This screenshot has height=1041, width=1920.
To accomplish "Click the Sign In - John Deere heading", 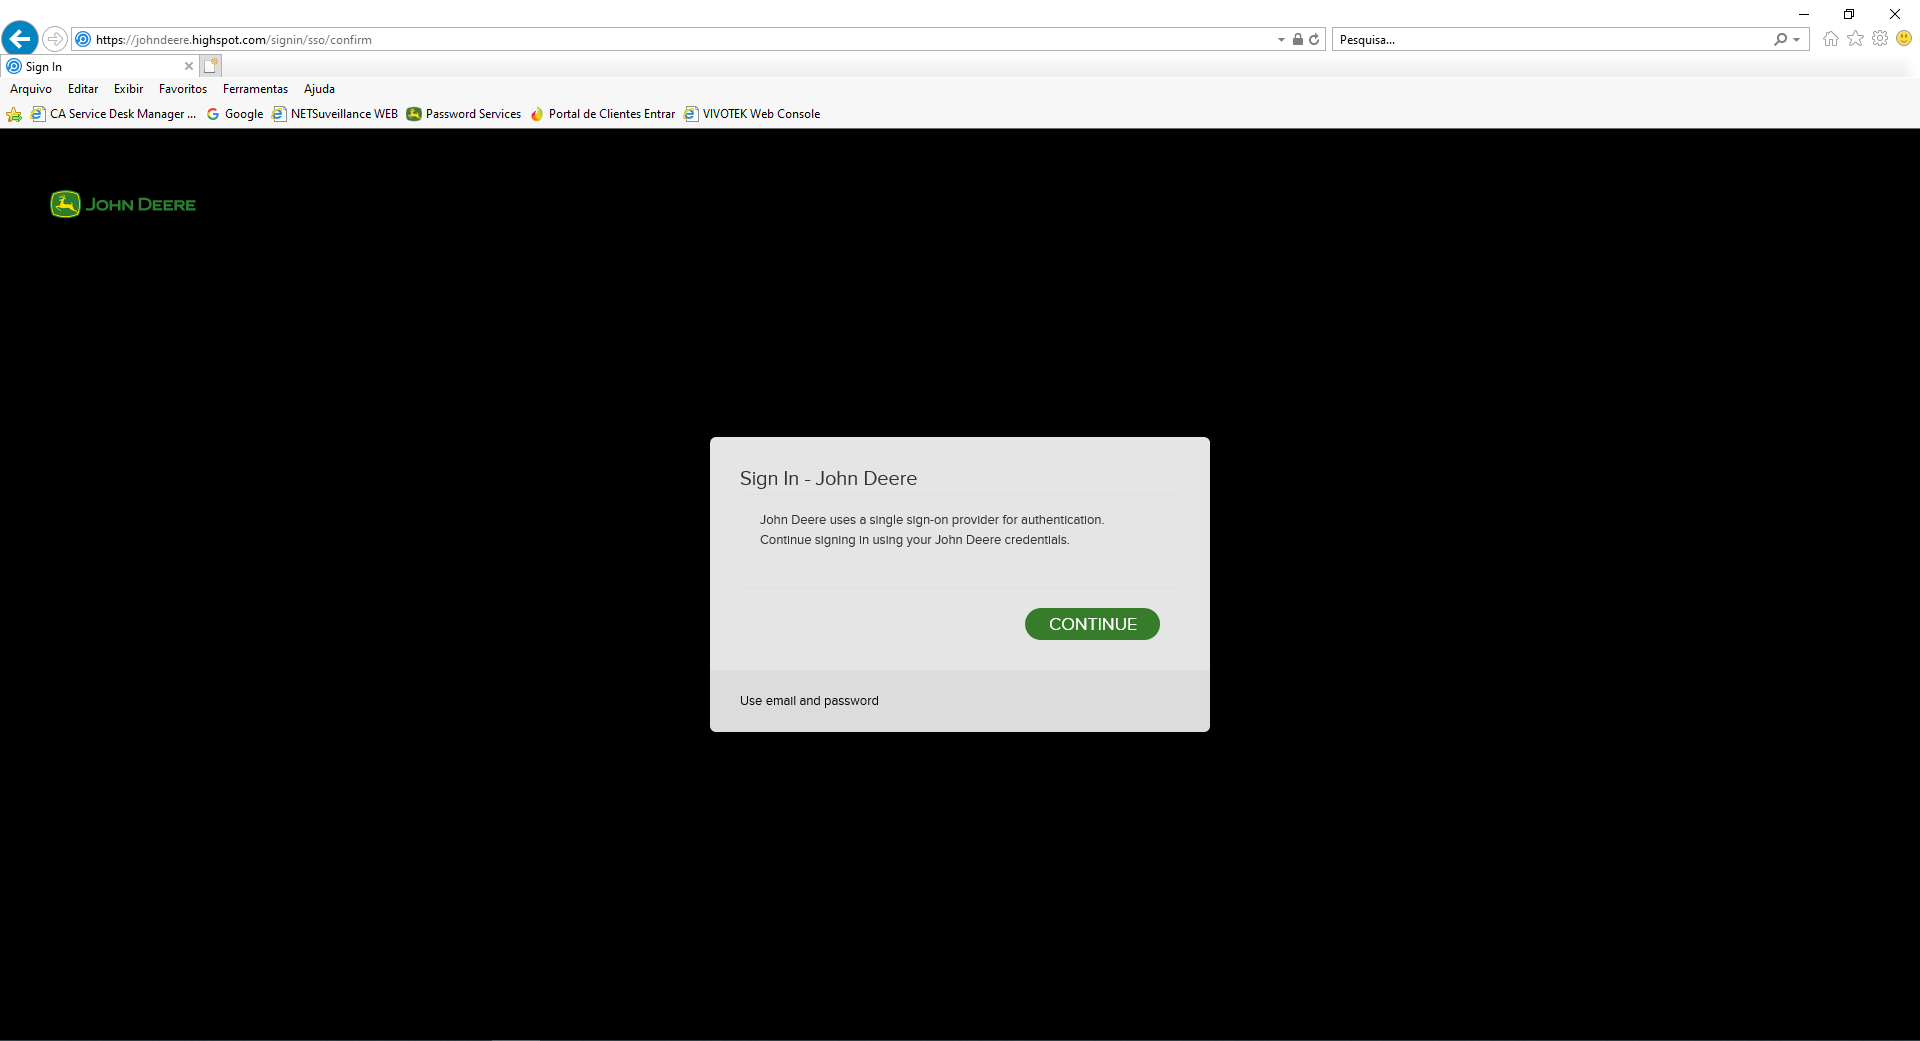I will pos(828,478).
